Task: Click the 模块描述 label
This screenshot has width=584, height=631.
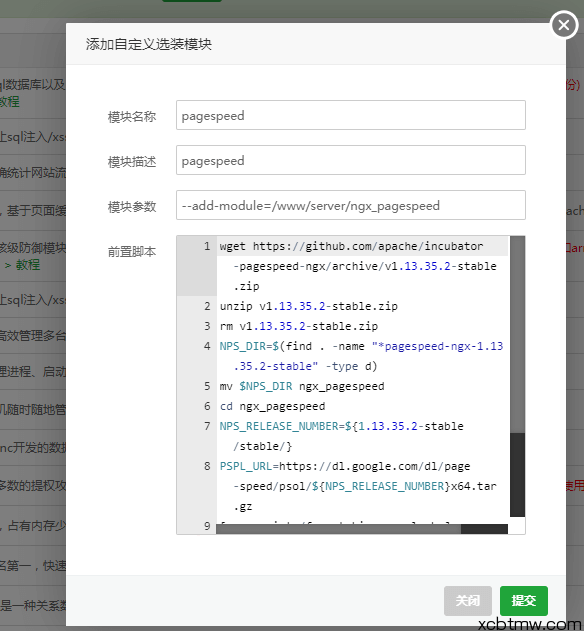Action: point(132,162)
